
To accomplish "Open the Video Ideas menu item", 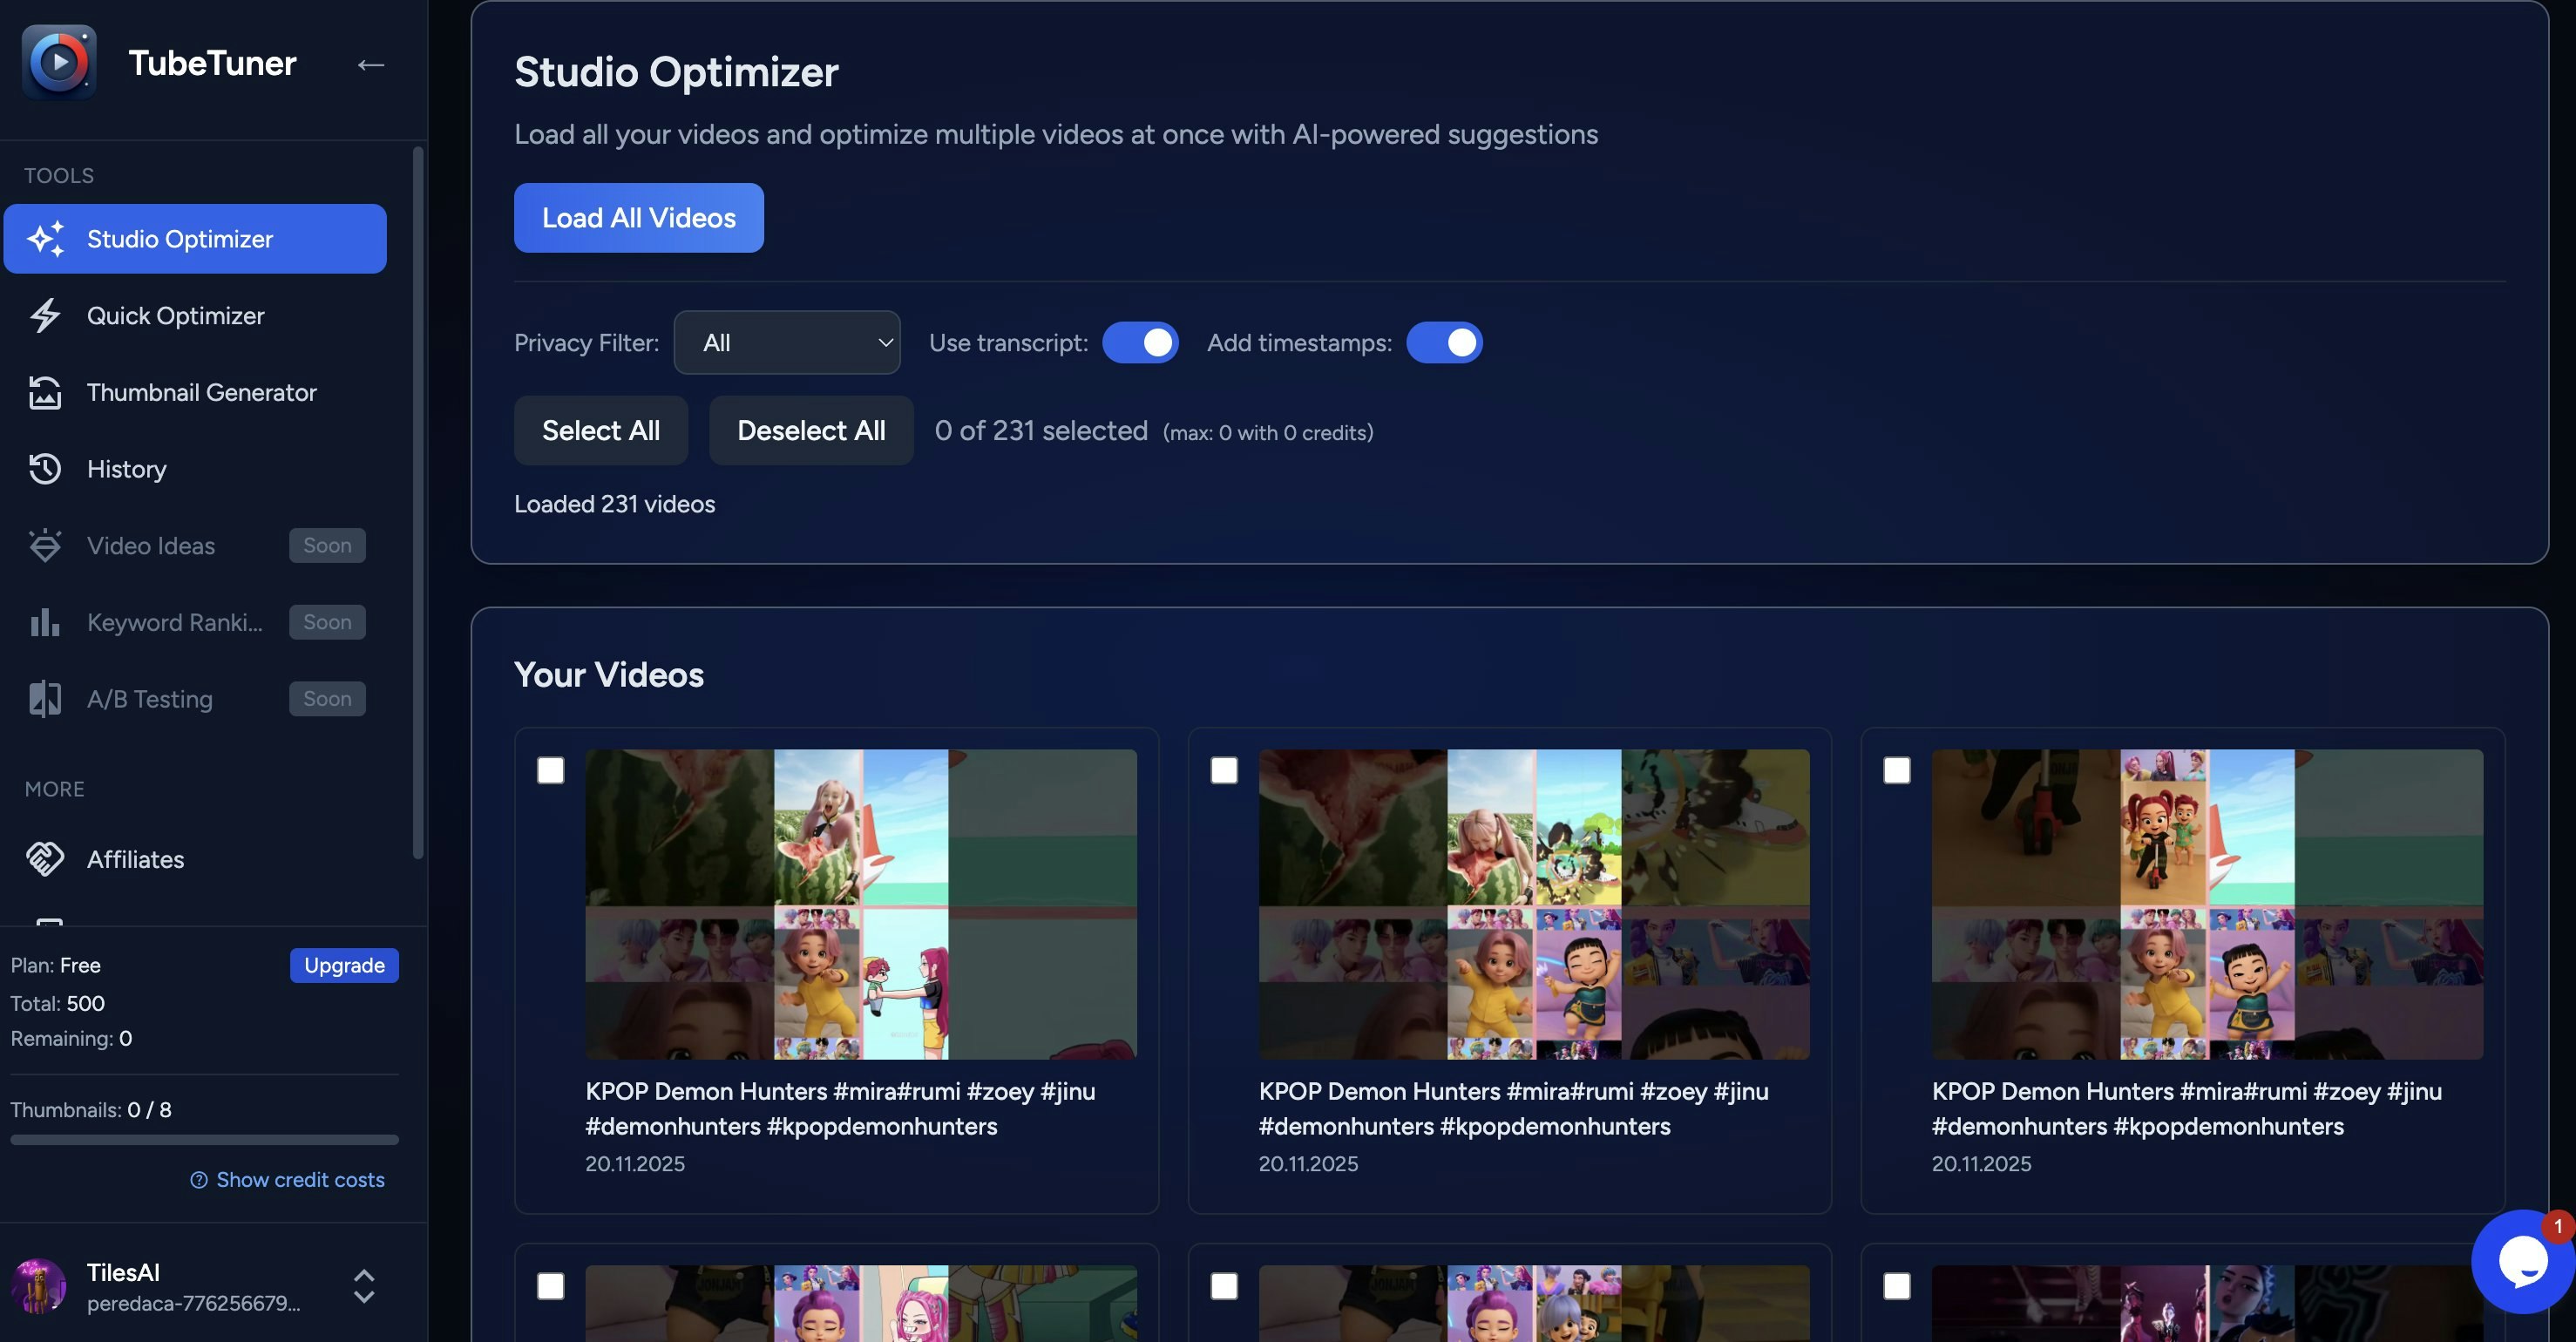I will 151,546.
